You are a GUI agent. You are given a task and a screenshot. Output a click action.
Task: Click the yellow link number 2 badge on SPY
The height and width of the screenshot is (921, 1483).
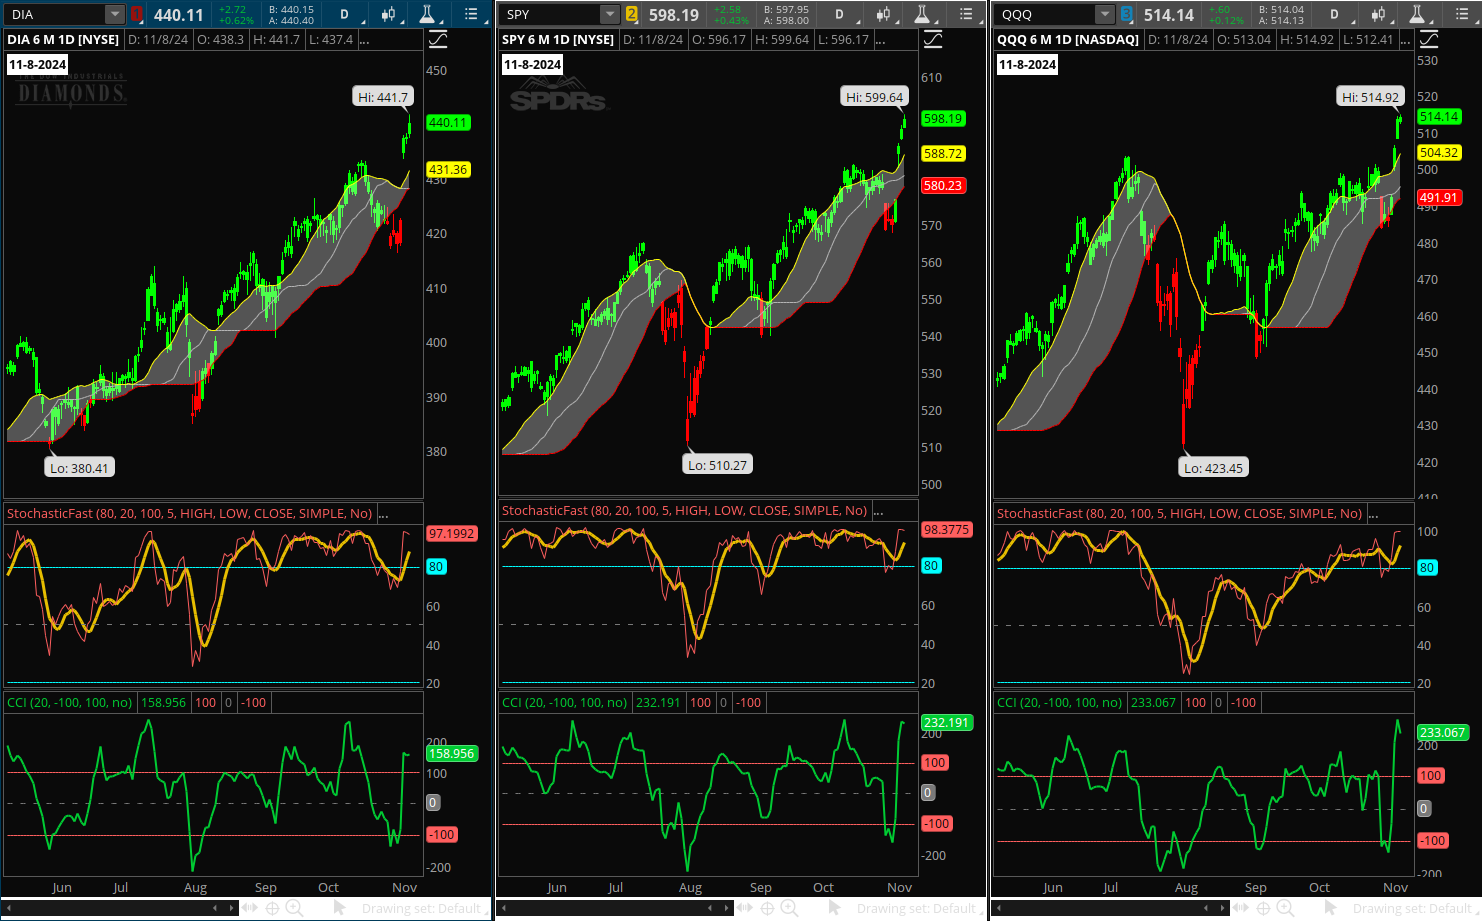click(631, 14)
